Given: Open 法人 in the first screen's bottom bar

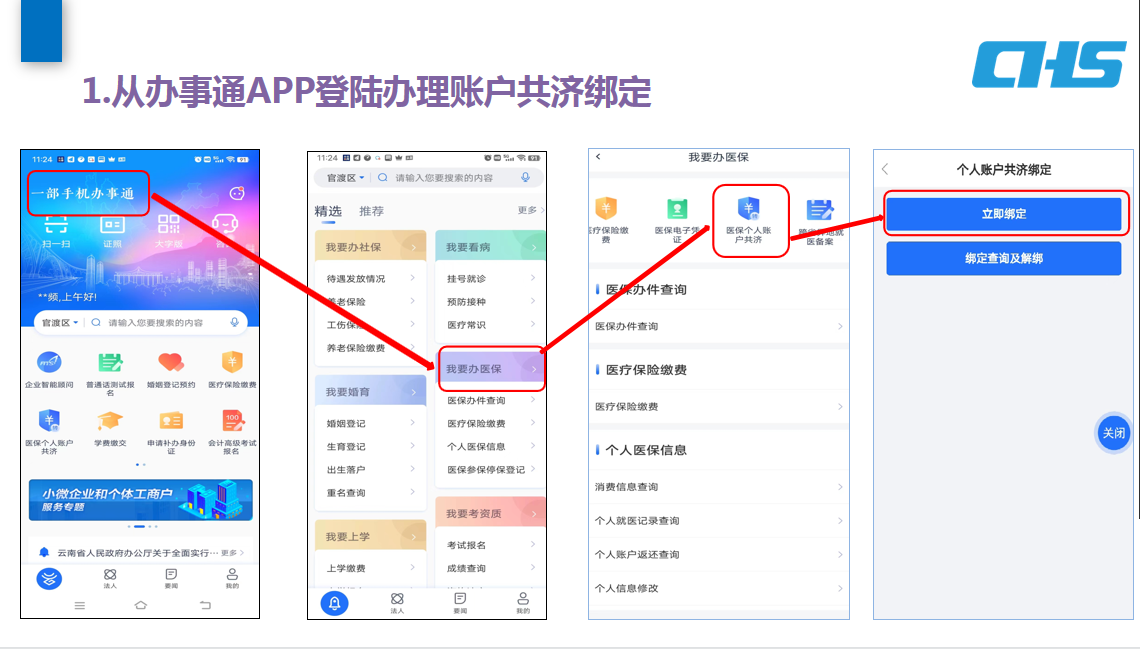Looking at the screenshot, I should tap(110, 579).
